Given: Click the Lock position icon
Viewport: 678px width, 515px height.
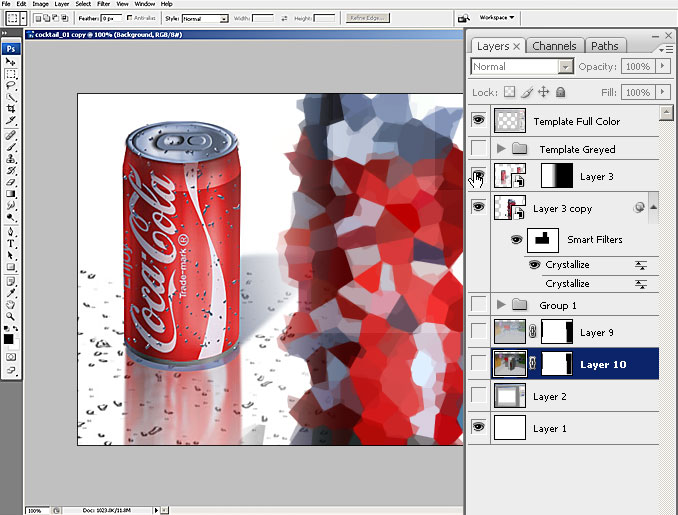Looking at the screenshot, I should tap(544, 92).
